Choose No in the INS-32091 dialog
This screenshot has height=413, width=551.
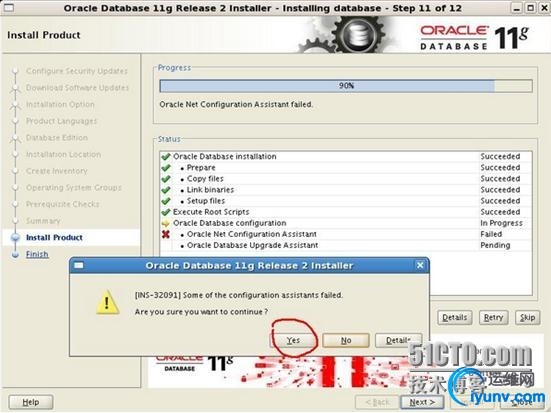[x=346, y=340]
